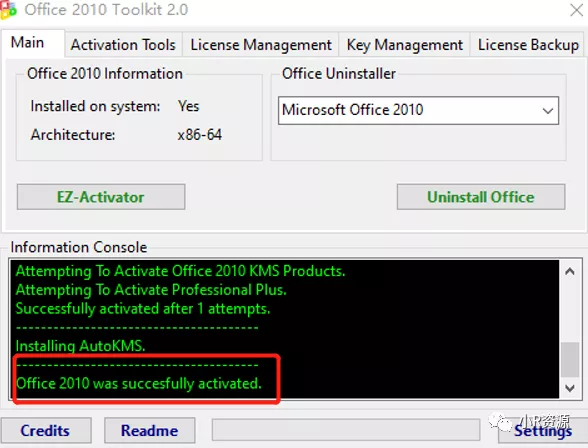The height and width of the screenshot is (448, 588).
Task: Open the Settings button
Action: click(543, 430)
